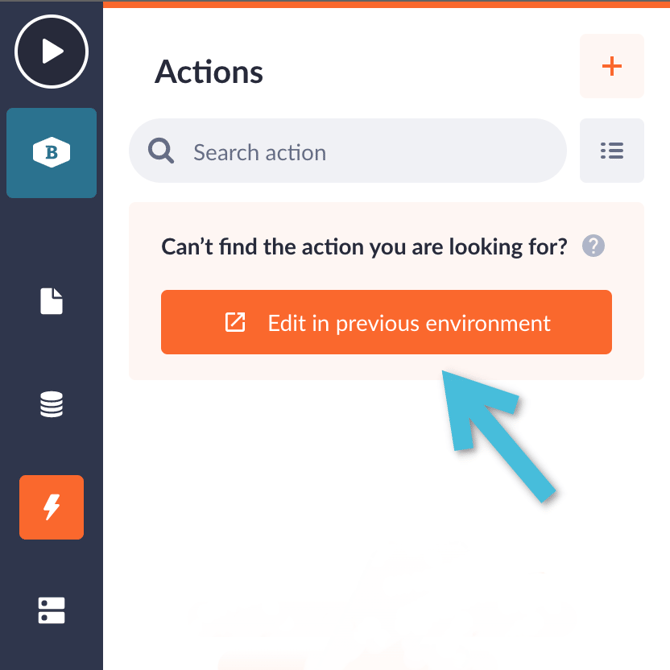The height and width of the screenshot is (670, 670).
Task: Click the thin orange bar atop the panel
Action: pyautogui.click(x=386, y=3)
